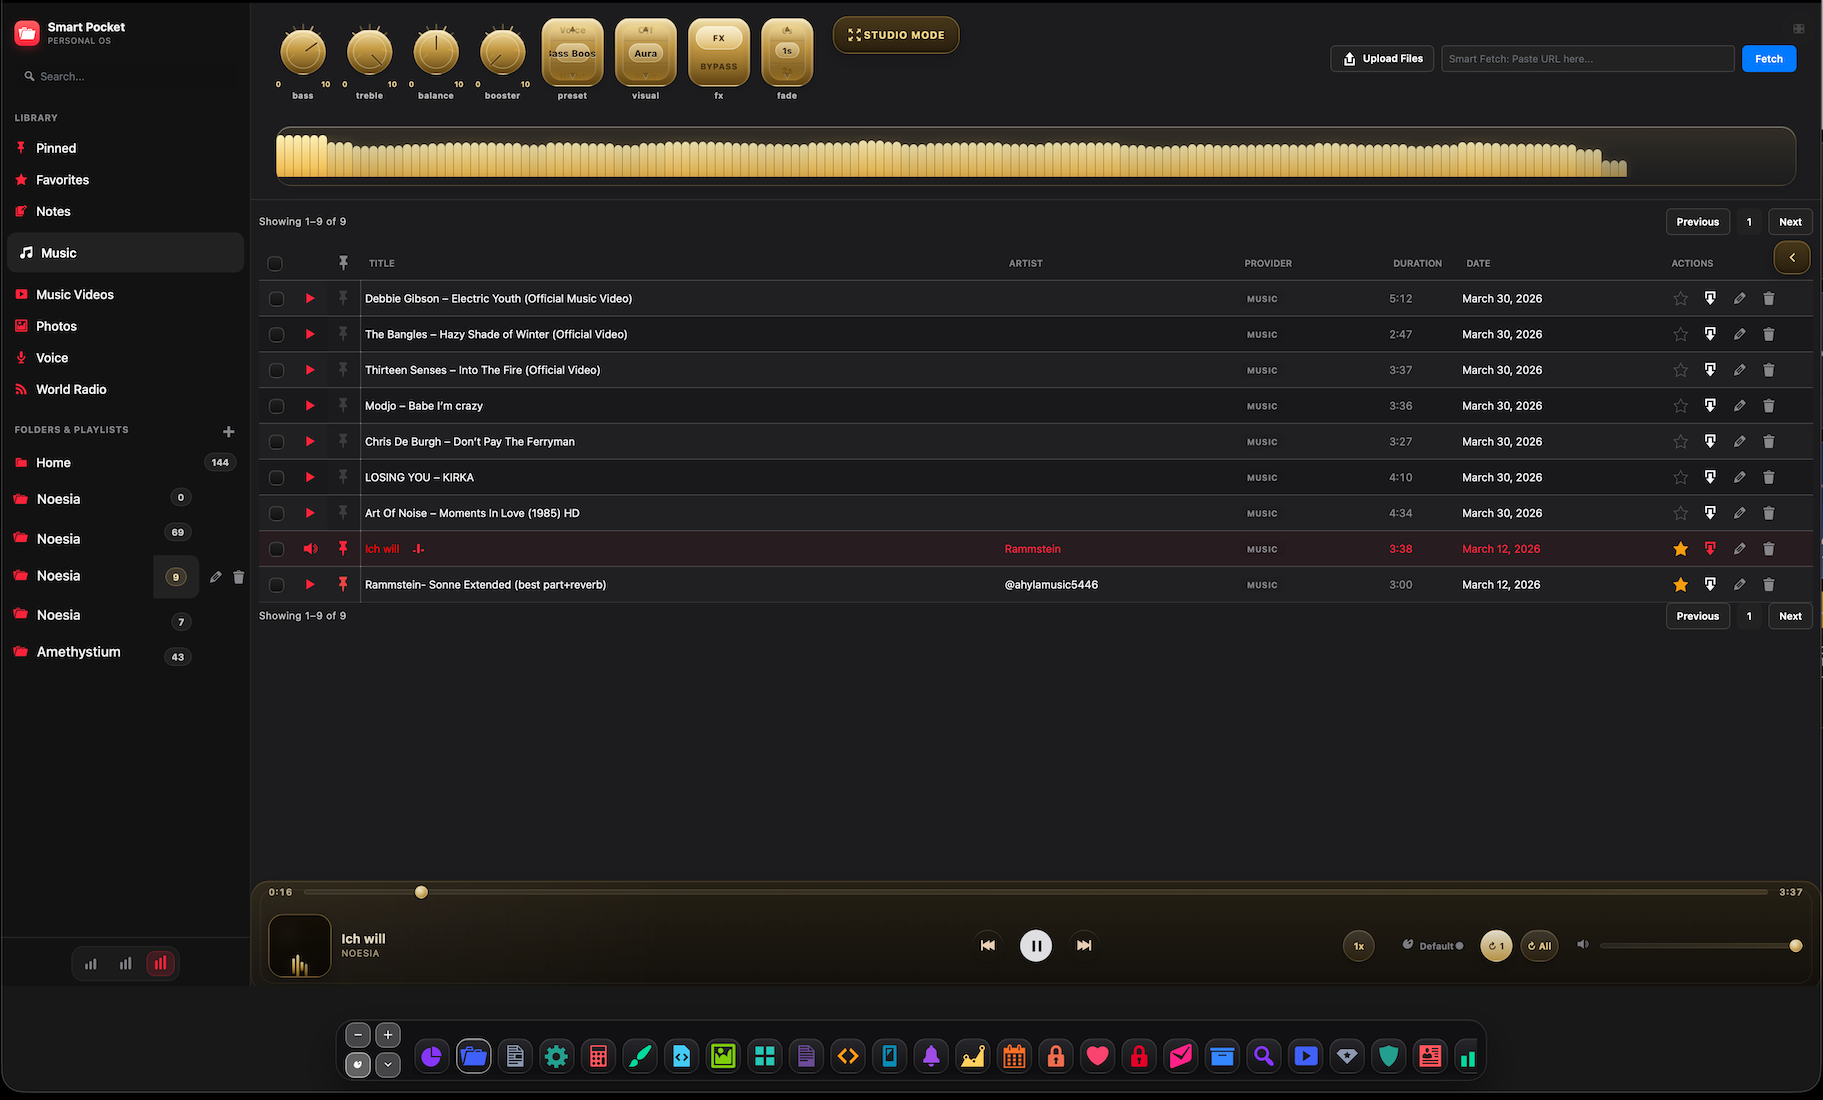This screenshot has height=1100, width=1823.
Task: Open Music Videos in the library sidebar
Action: (x=75, y=294)
